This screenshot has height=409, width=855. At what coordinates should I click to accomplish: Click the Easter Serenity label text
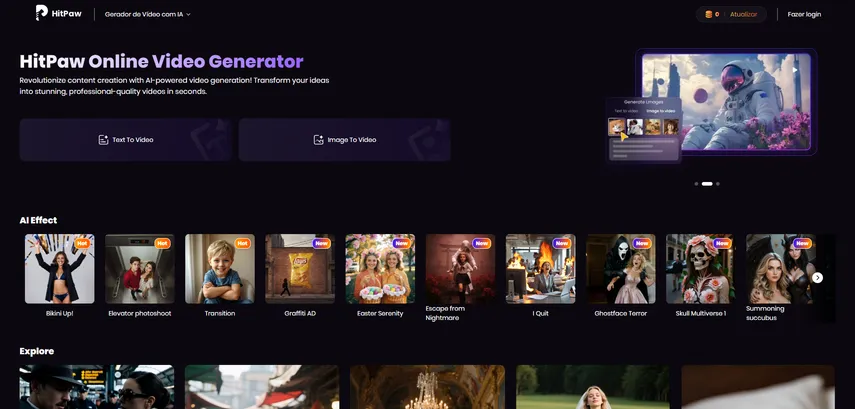click(x=380, y=314)
